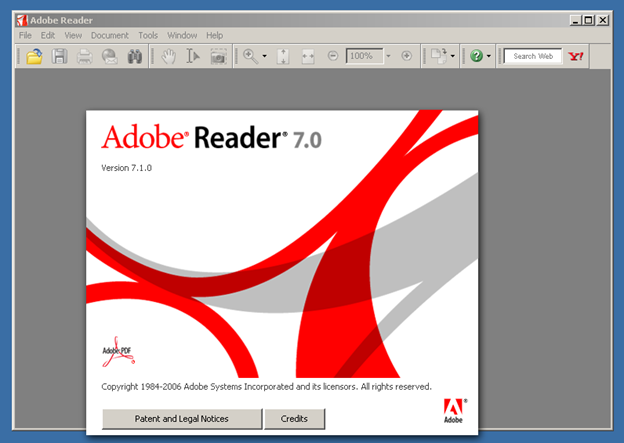Click the zoom in plus button

point(406,57)
